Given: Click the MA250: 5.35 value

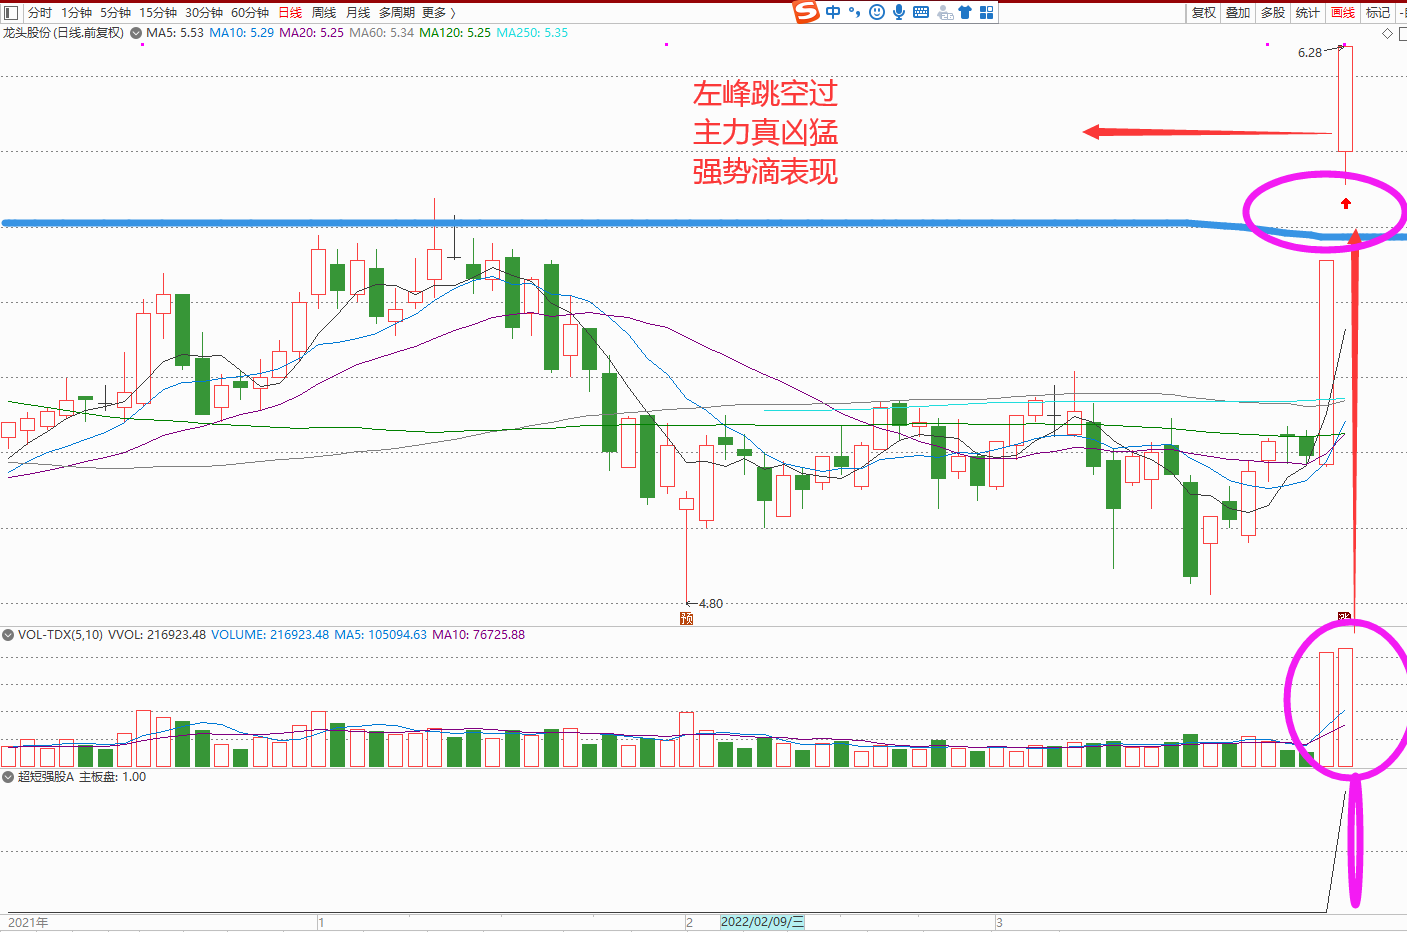Looking at the screenshot, I should tap(532, 33).
